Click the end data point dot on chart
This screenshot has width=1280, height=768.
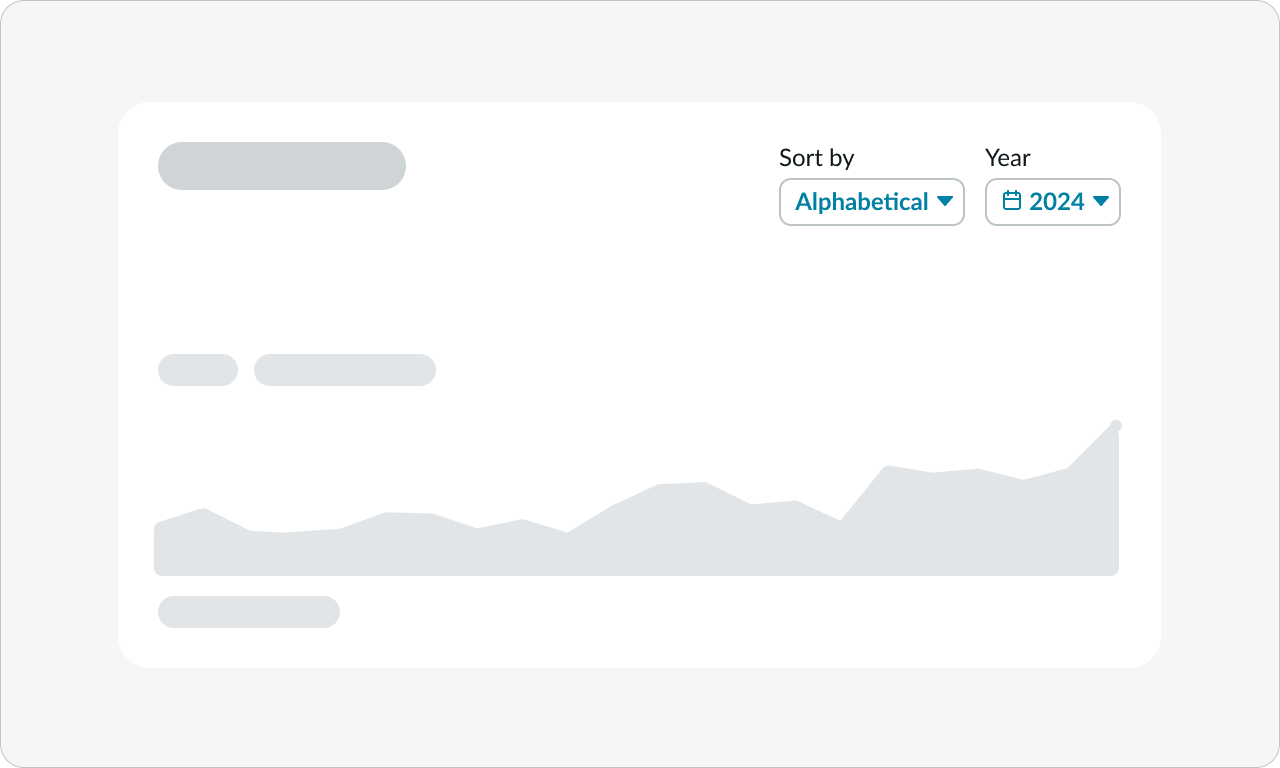(x=1116, y=426)
